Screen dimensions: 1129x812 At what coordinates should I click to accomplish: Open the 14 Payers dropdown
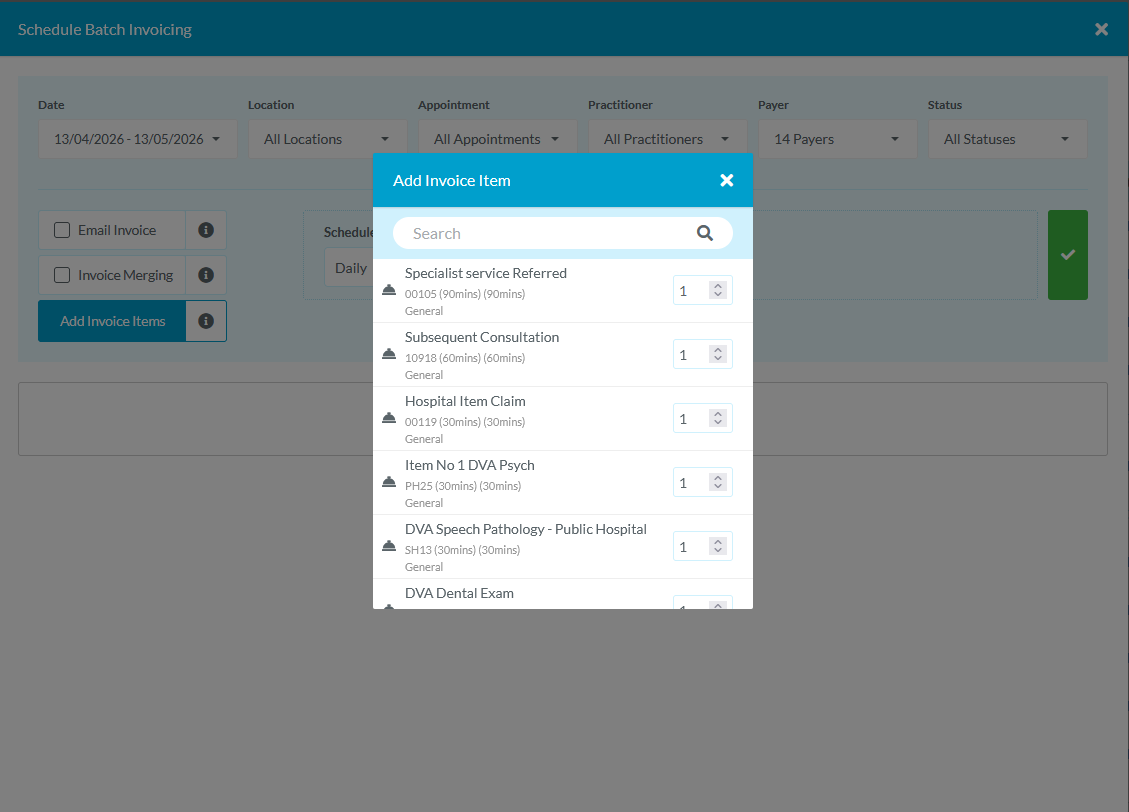click(x=837, y=139)
